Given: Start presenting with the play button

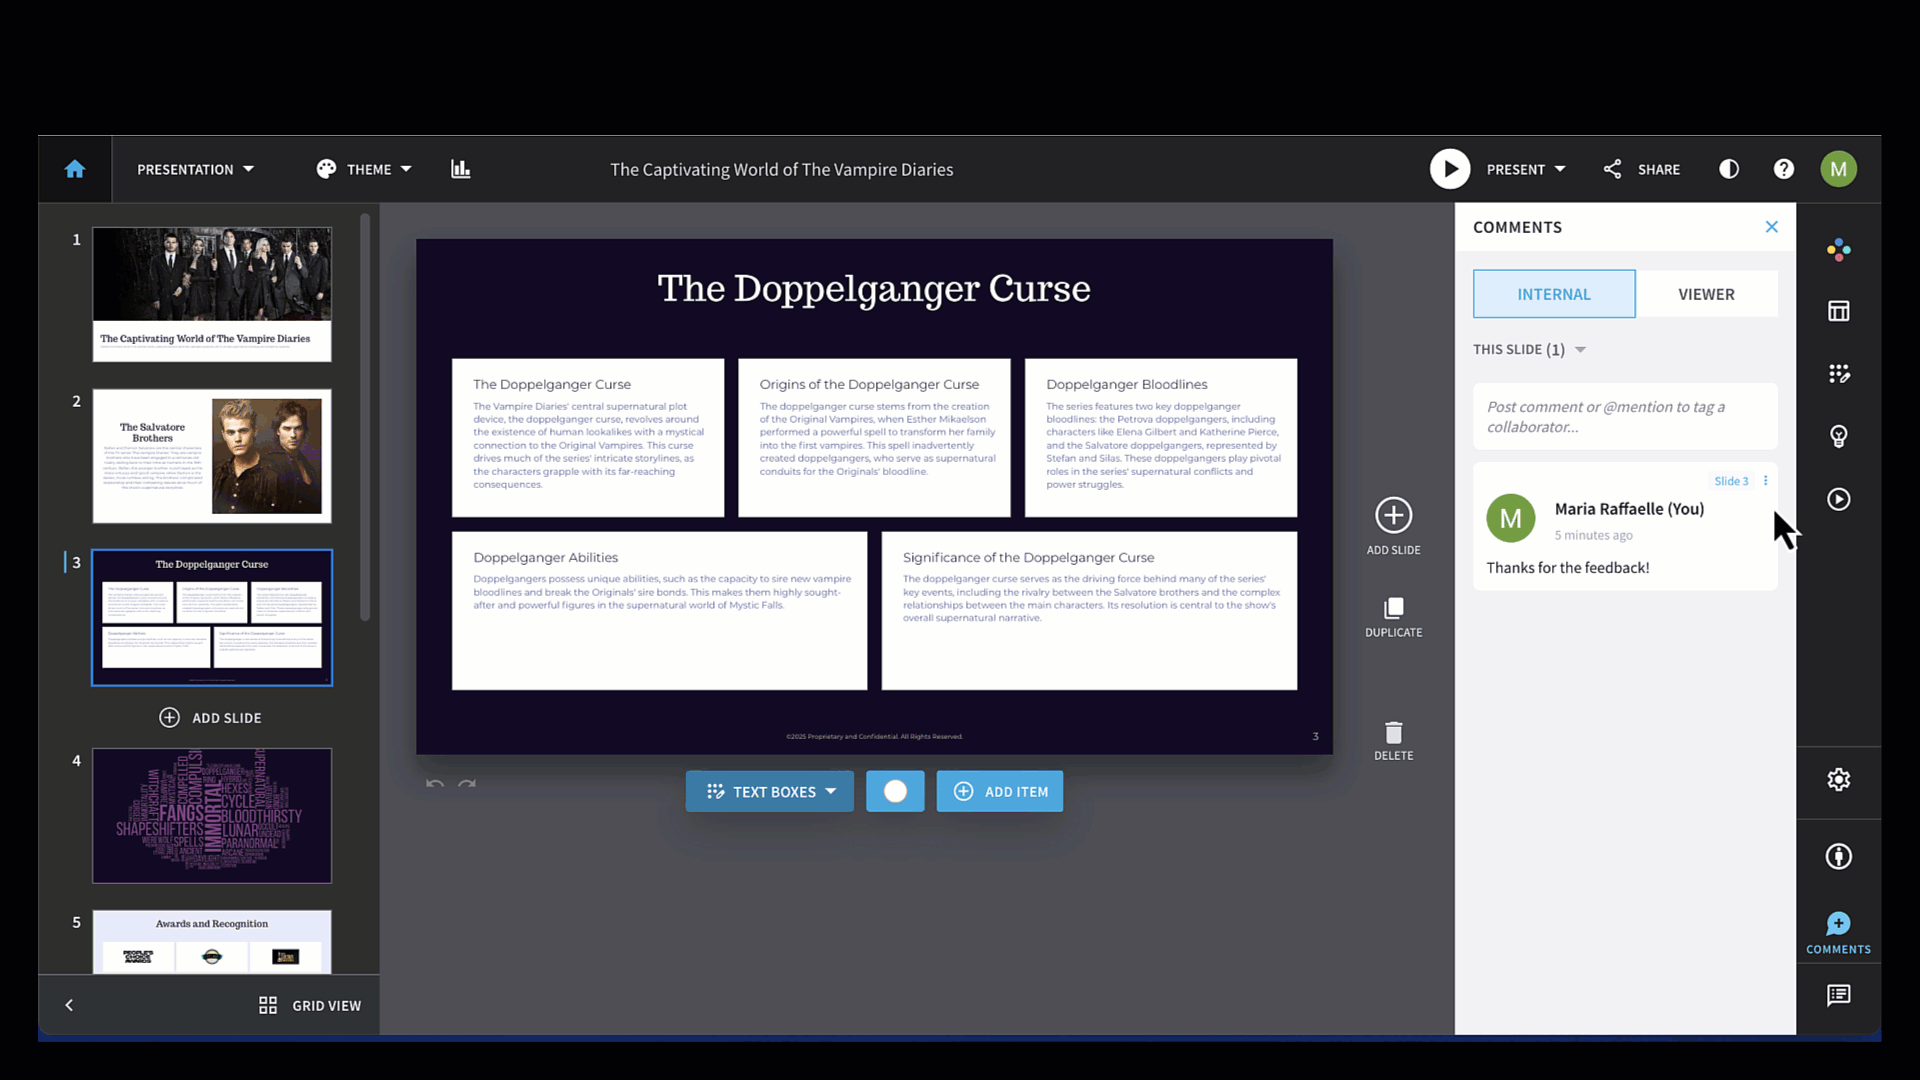Looking at the screenshot, I should pos(1450,170).
